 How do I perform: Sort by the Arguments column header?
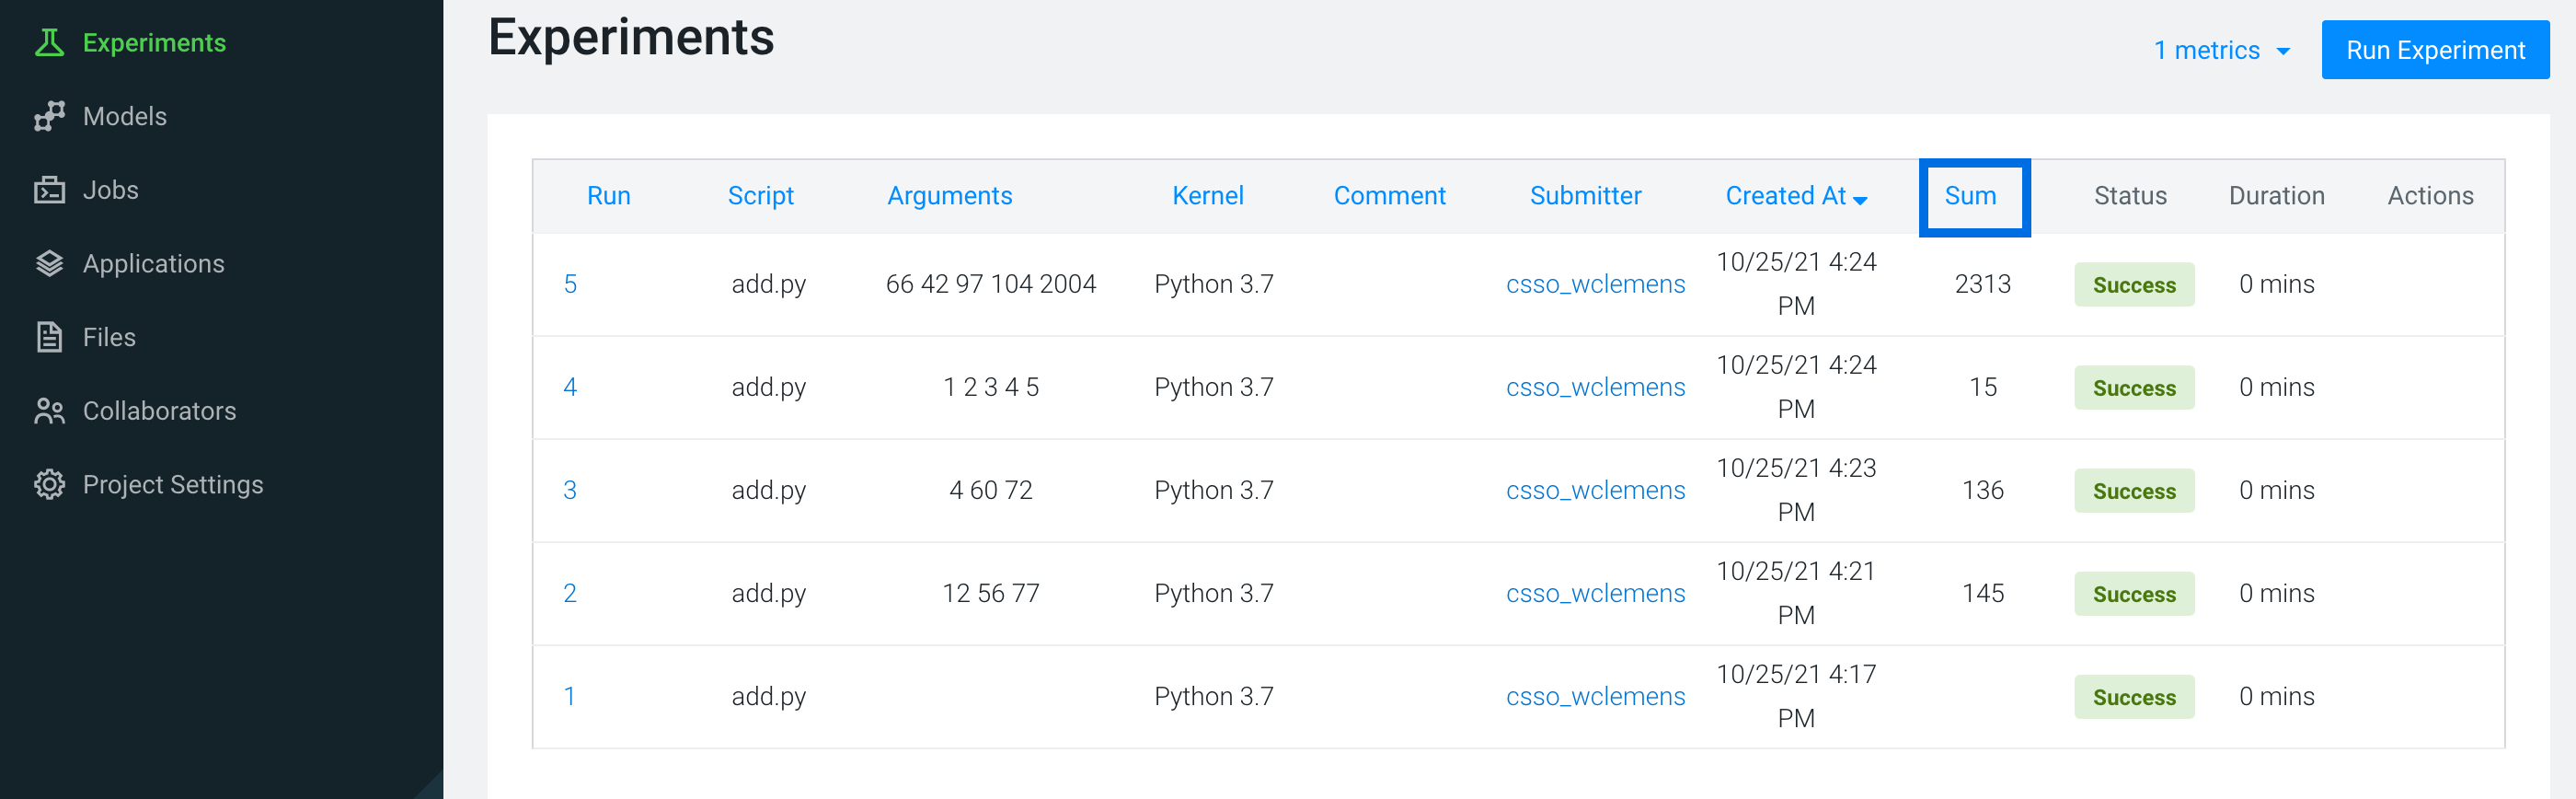[949, 196]
